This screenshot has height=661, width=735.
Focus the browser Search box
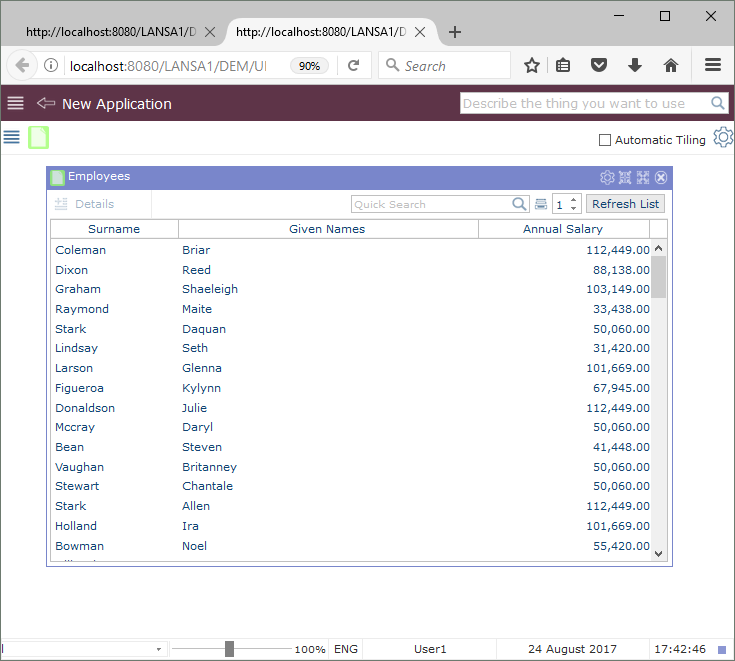pyautogui.click(x=444, y=66)
